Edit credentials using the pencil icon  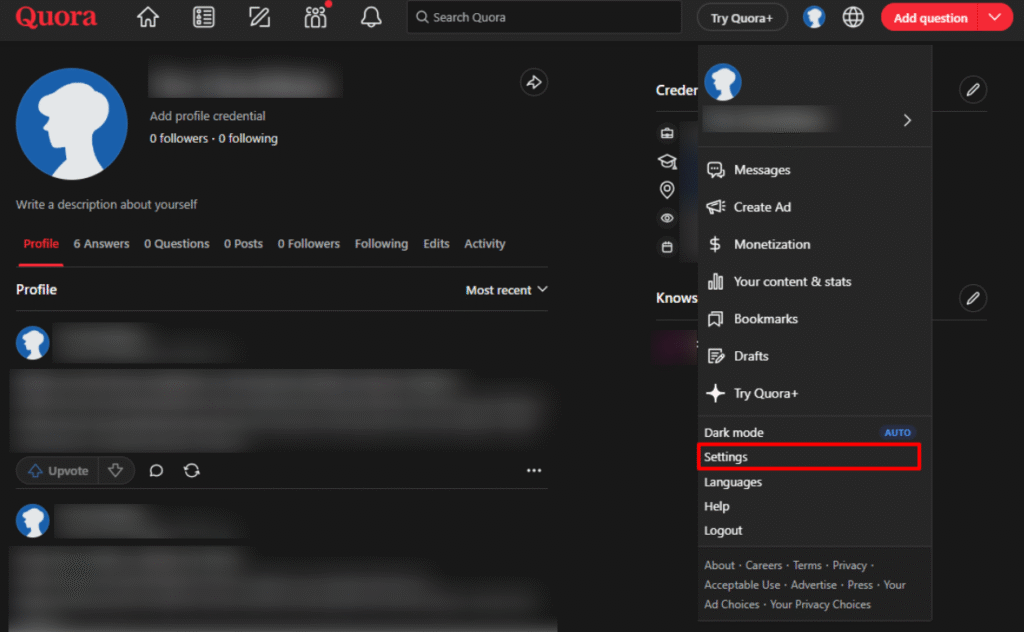[x=972, y=90]
